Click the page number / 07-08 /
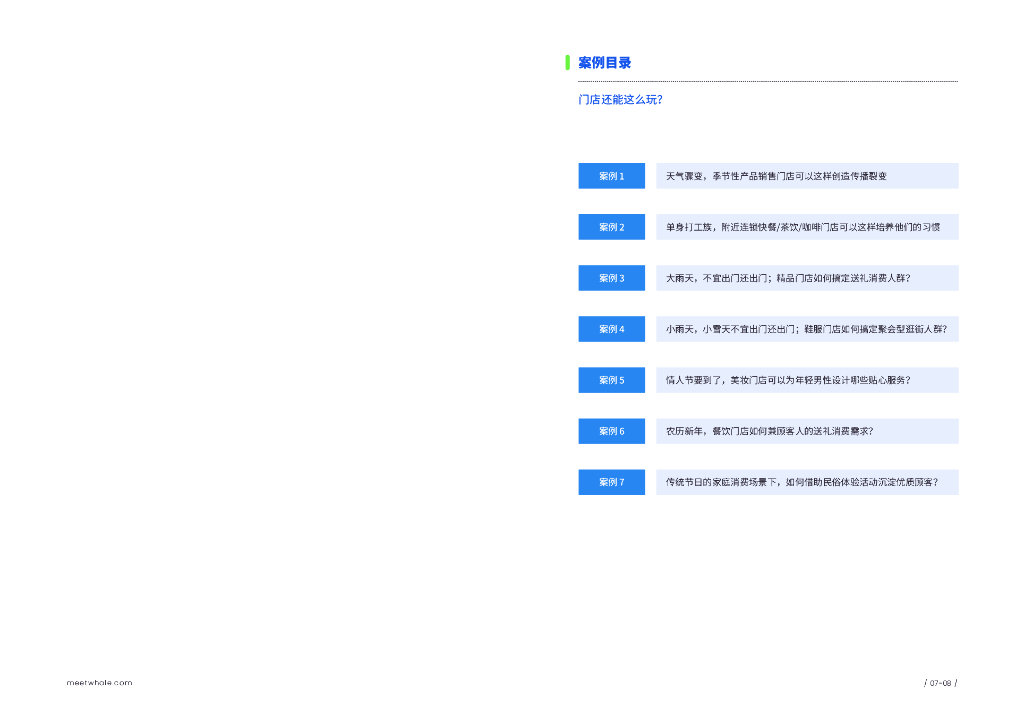Viewport: 1024px width, 723px height. pos(940,683)
